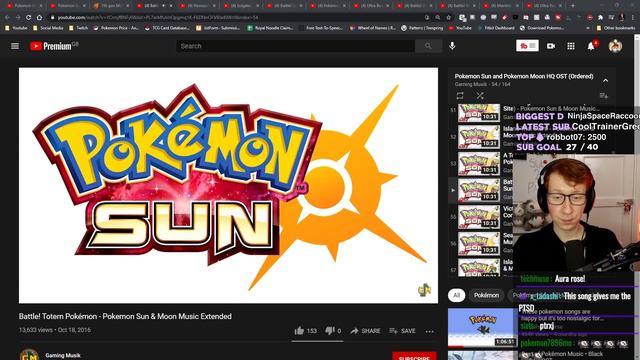Switch to the first browser tab

[24, 6]
